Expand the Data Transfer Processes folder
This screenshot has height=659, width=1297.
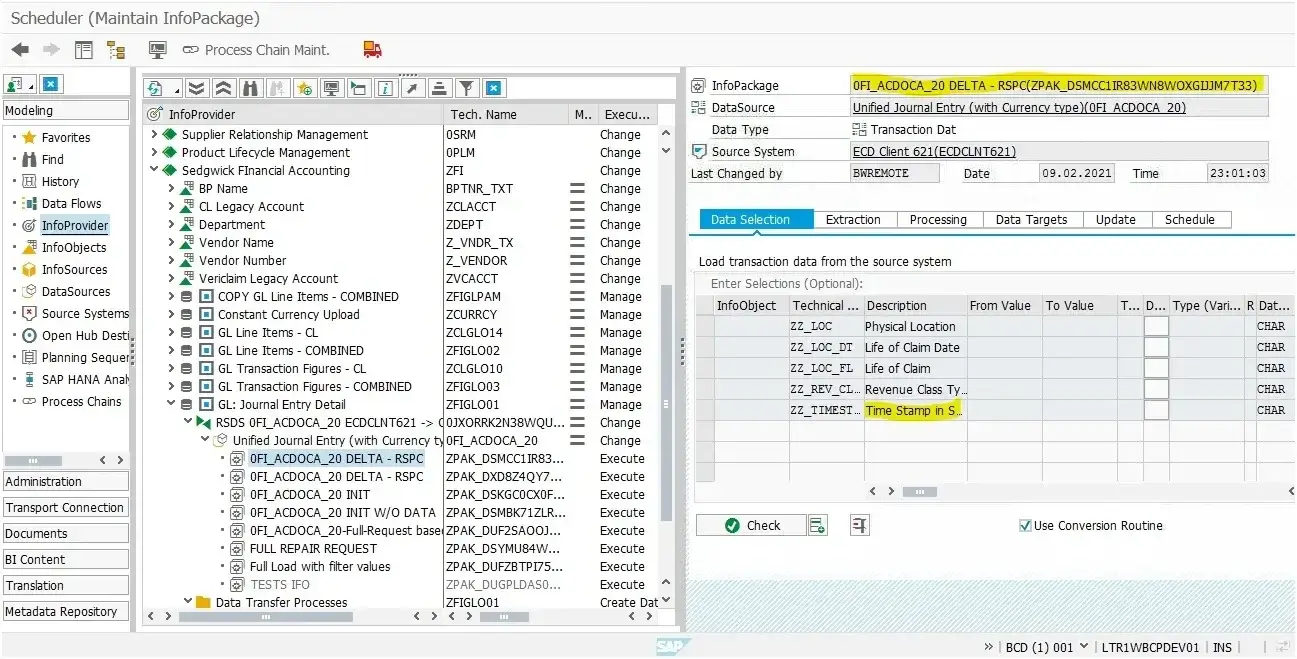coord(187,602)
